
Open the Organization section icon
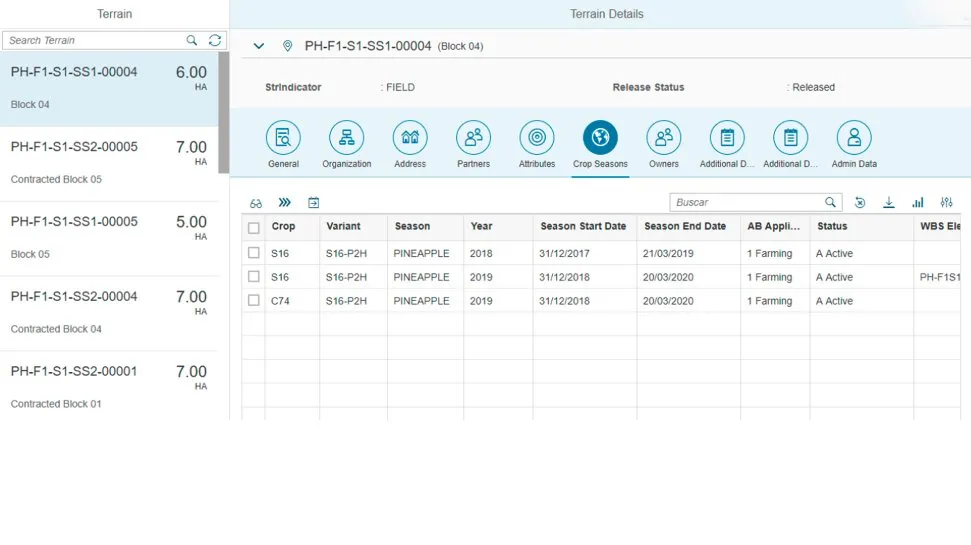coord(346,138)
